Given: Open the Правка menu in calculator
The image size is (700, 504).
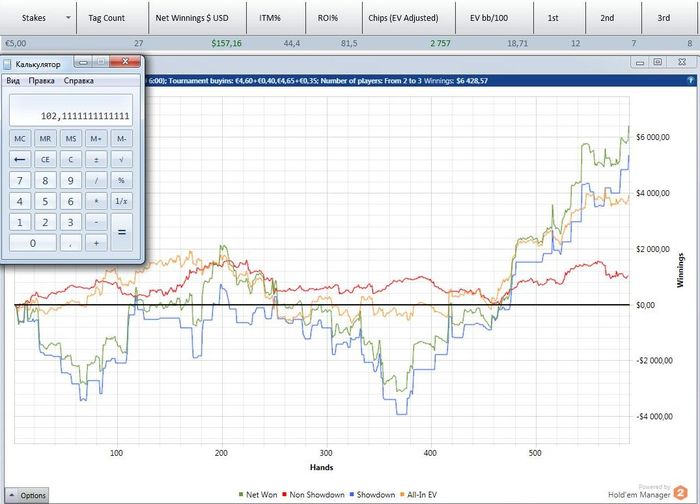Looking at the screenshot, I should point(42,81).
